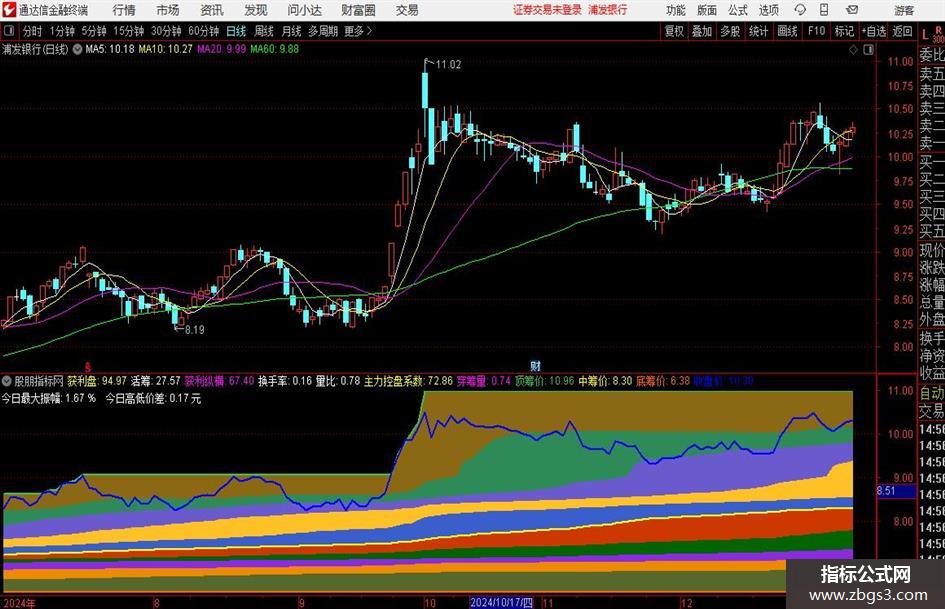Viewport: 945px width, 609px height.
Task: Click the 今日高低价差: 0.17 元 text
Action: click(153, 399)
